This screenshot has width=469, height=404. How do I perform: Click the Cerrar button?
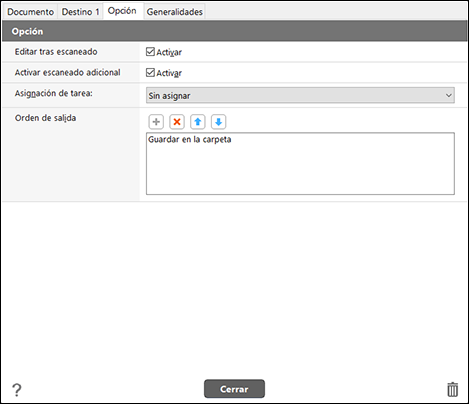tap(234, 389)
